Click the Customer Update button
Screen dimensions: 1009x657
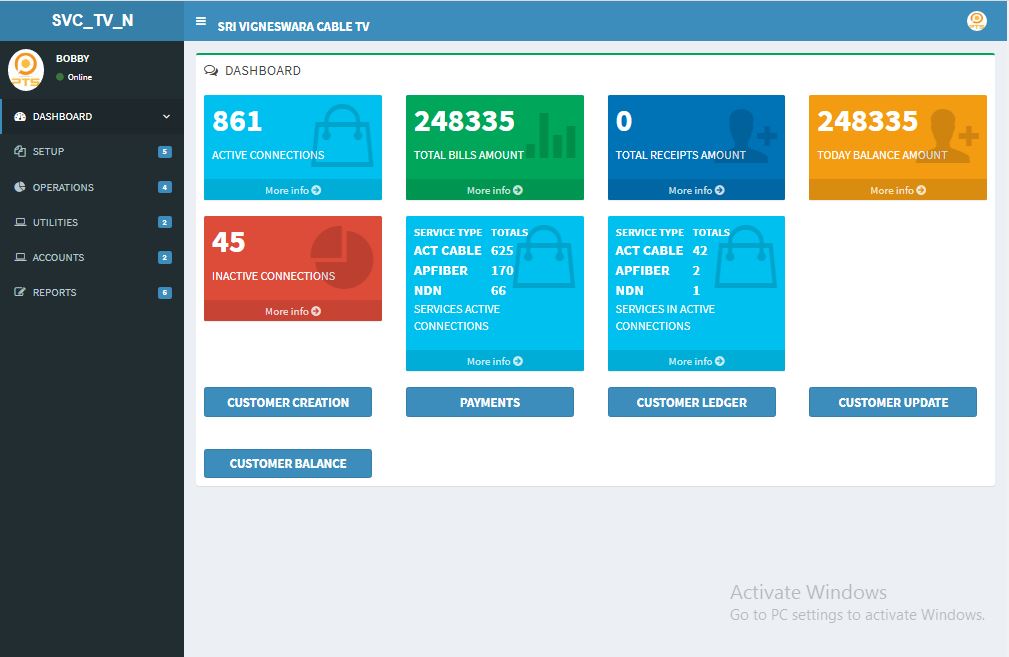coord(892,402)
